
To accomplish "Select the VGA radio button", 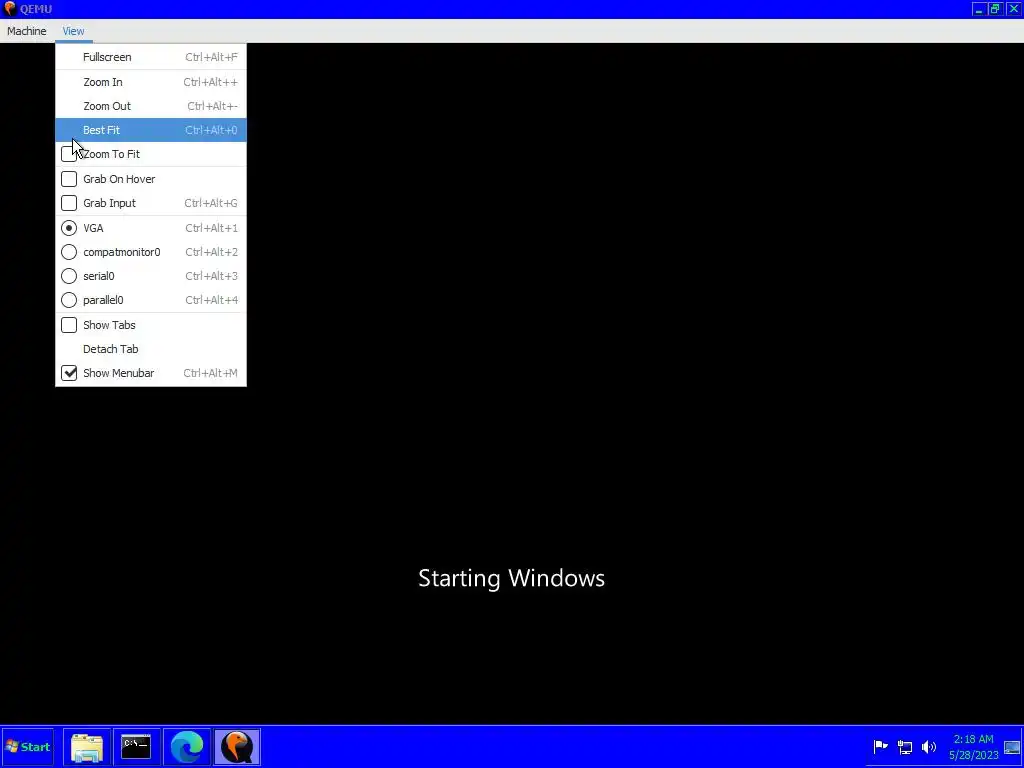I will [69, 228].
